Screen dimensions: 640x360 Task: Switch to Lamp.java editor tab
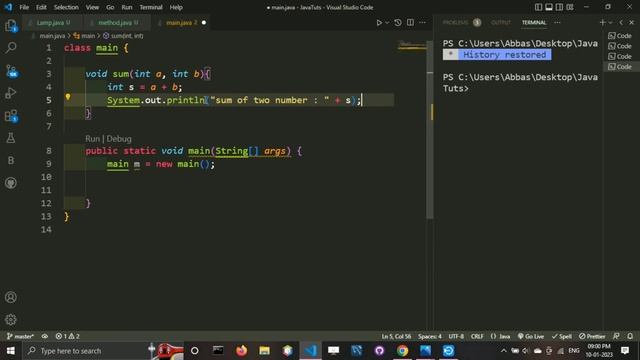pyautogui.click(x=53, y=22)
